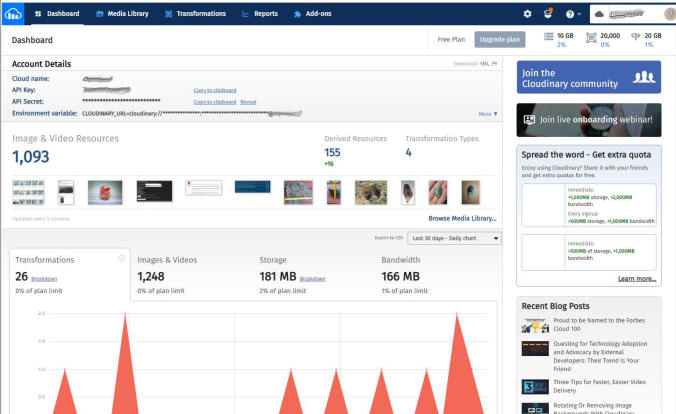676x414 pixels.
Task: Click Three Tips post thumbnail
Action: click(535, 386)
